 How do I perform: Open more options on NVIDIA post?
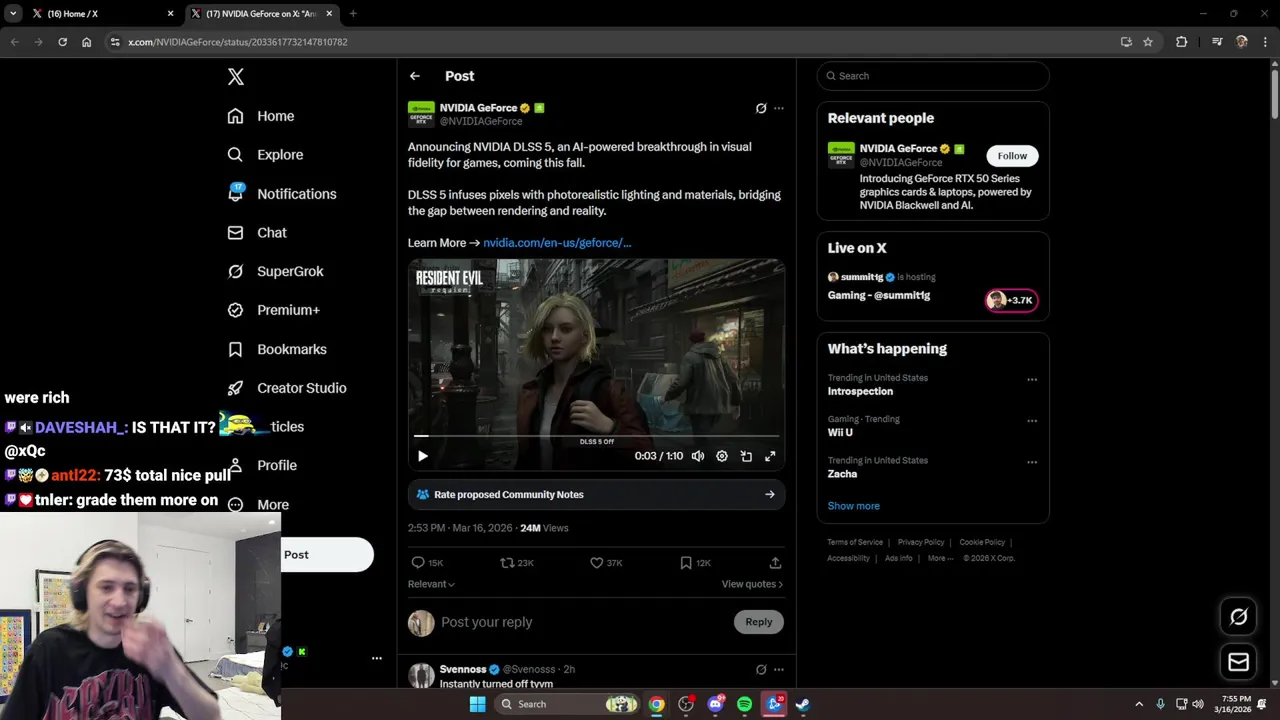(x=779, y=108)
